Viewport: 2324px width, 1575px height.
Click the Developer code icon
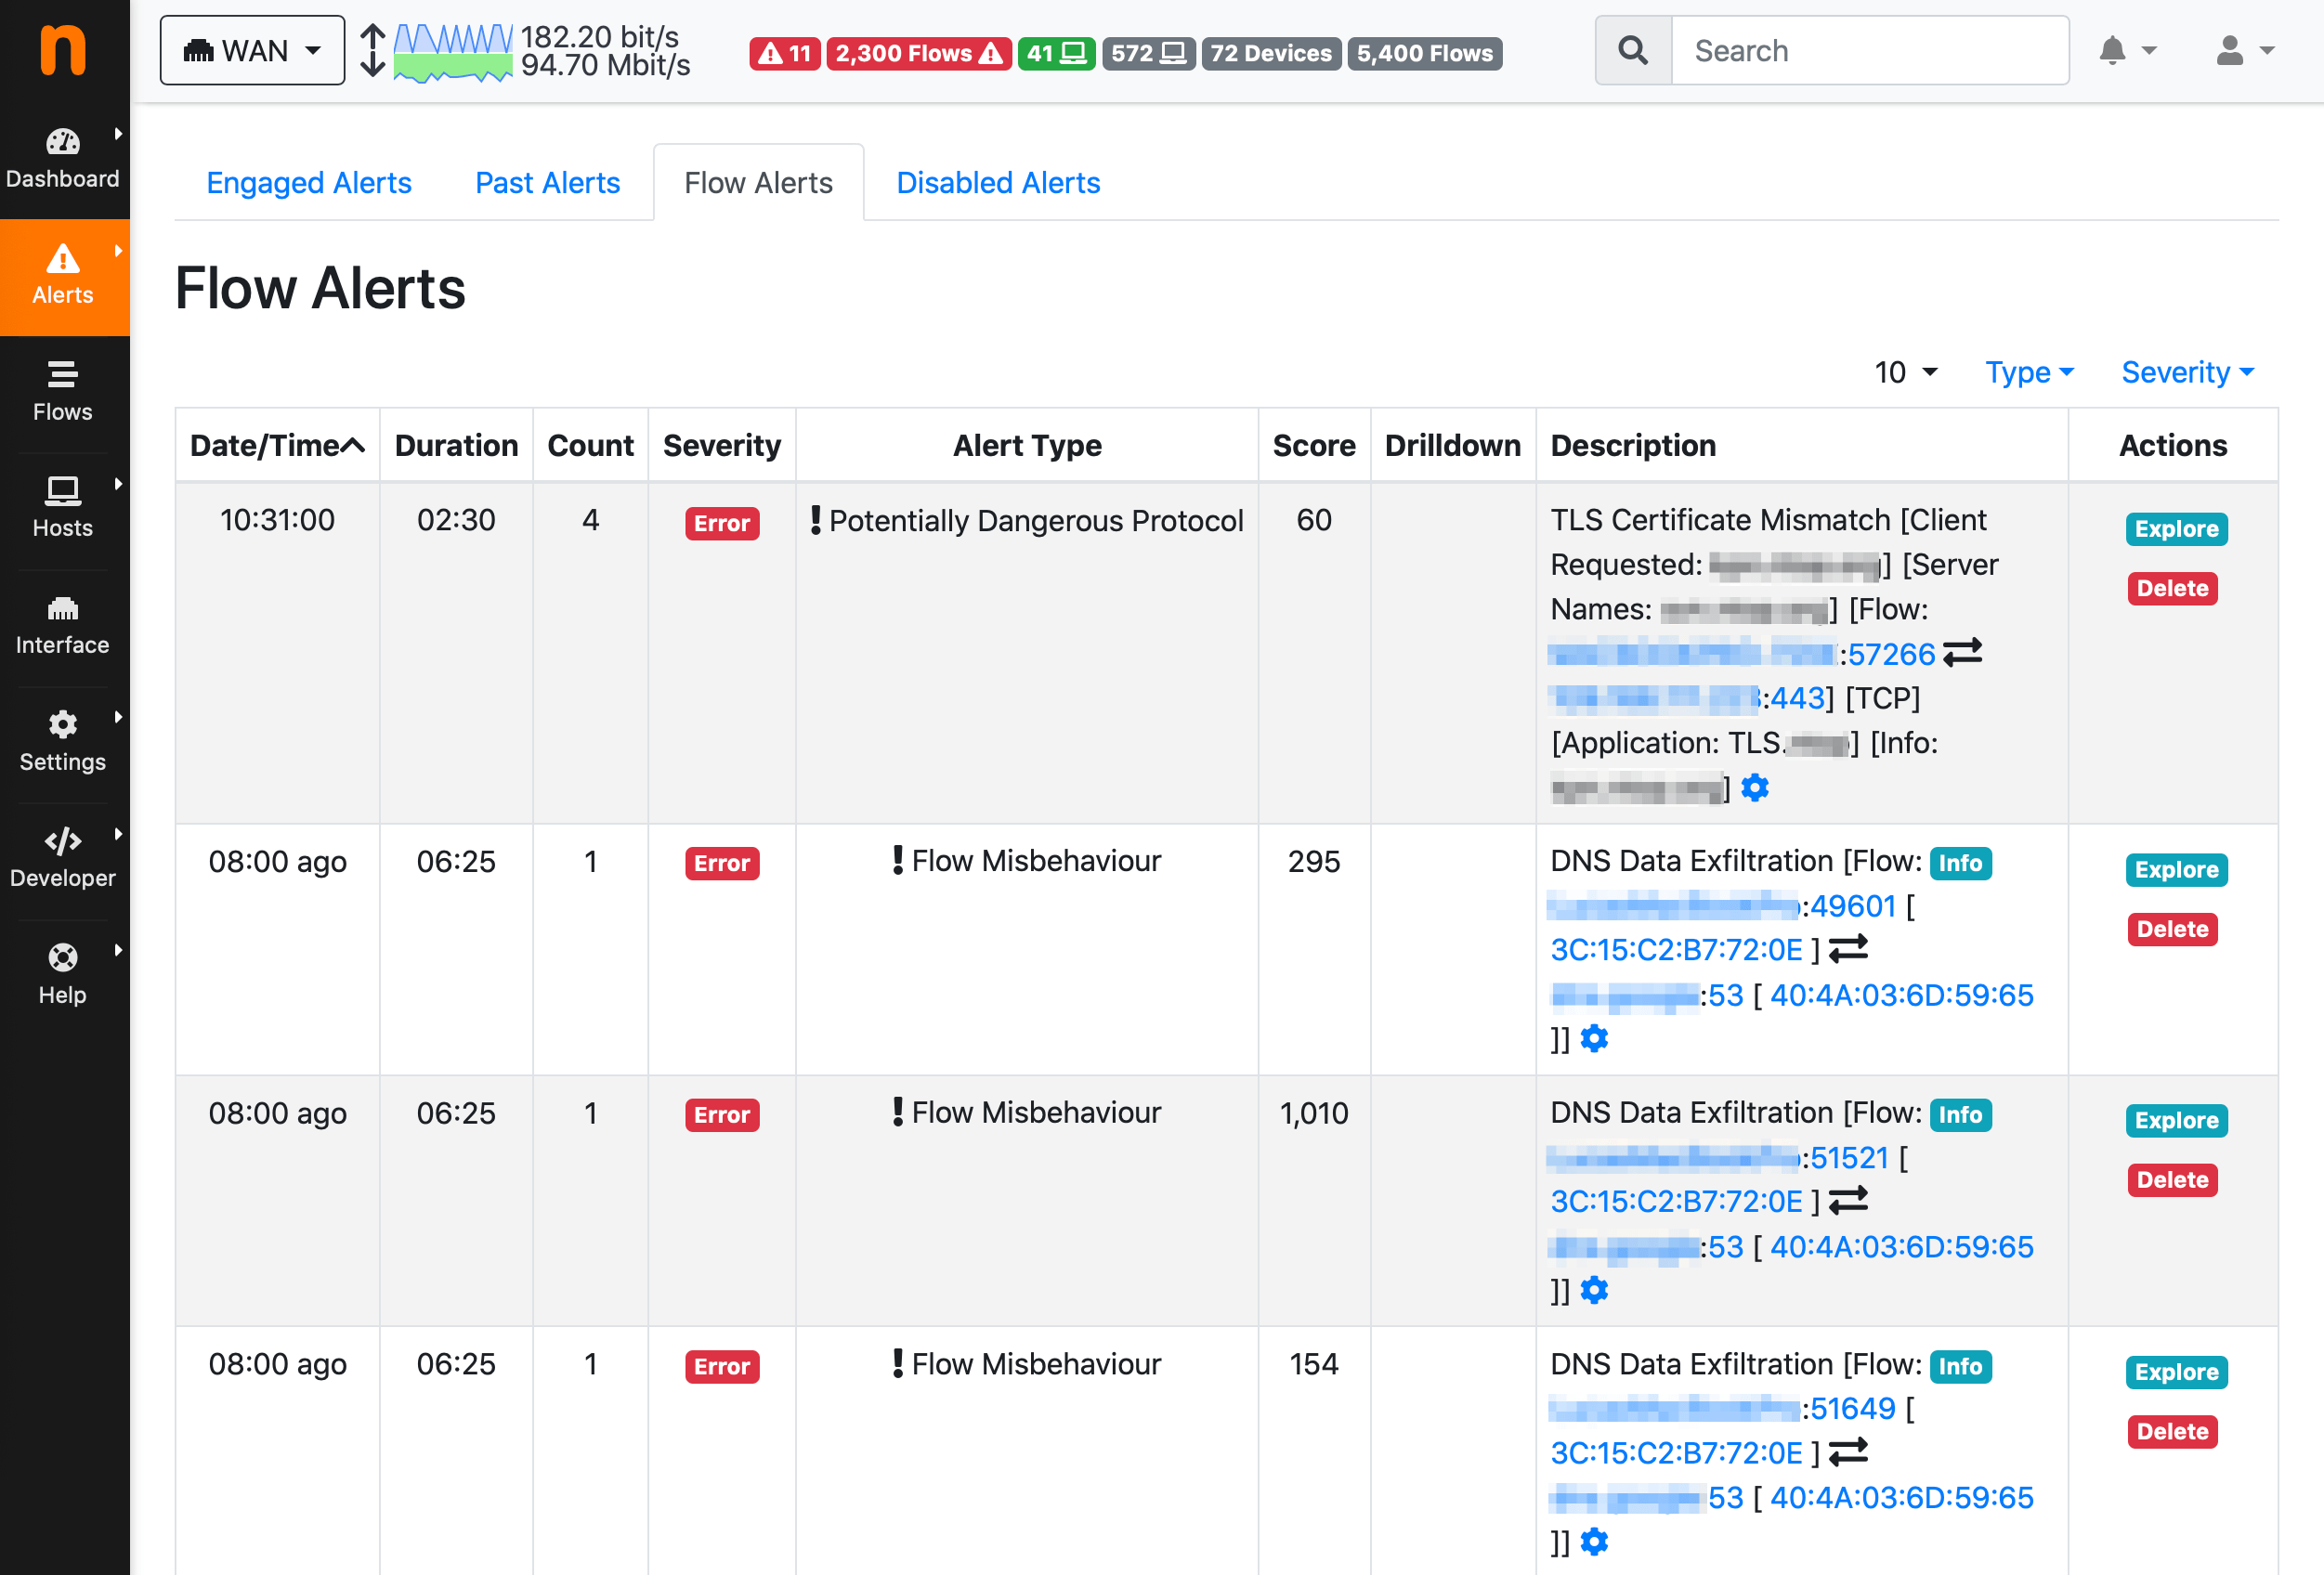point(63,841)
